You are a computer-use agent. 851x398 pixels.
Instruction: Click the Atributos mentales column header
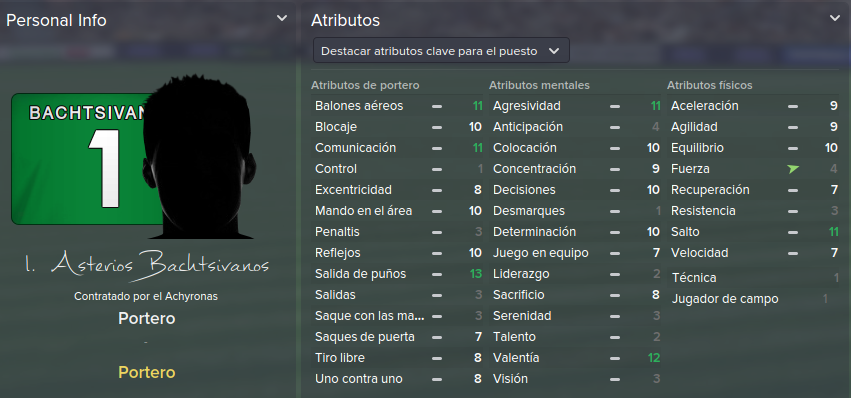(x=539, y=85)
